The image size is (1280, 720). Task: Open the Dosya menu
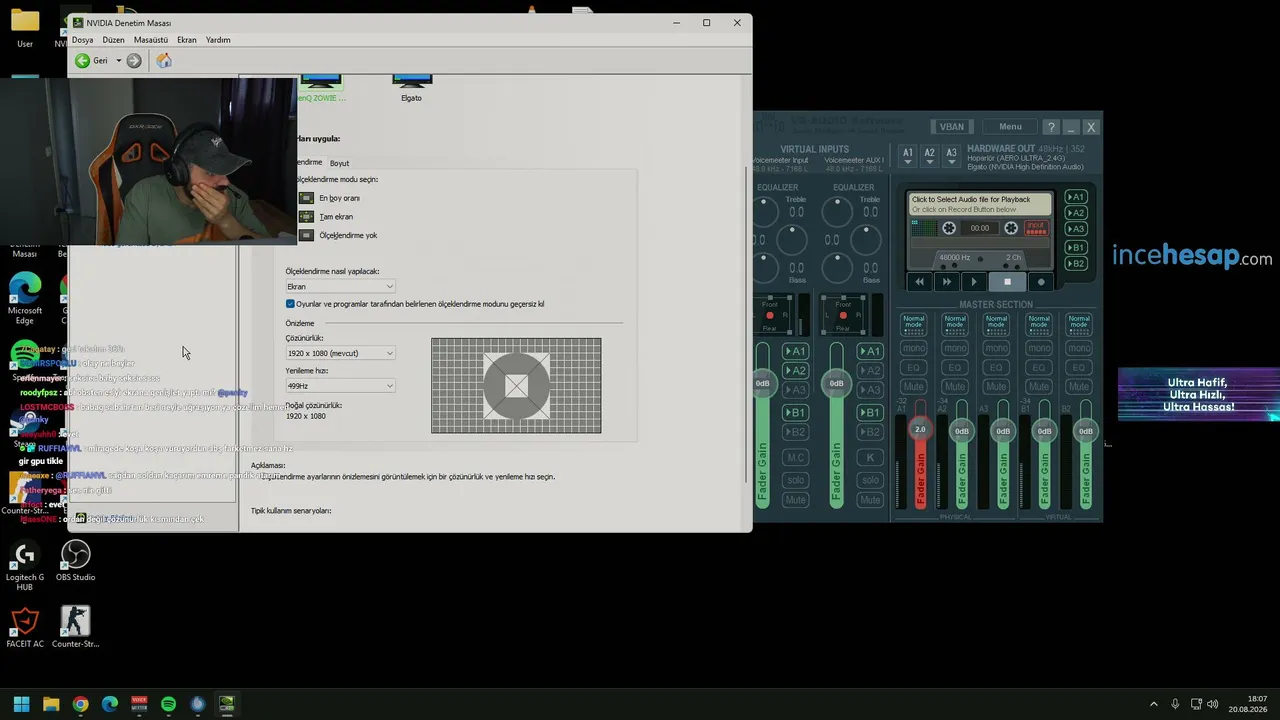click(82, 40)
